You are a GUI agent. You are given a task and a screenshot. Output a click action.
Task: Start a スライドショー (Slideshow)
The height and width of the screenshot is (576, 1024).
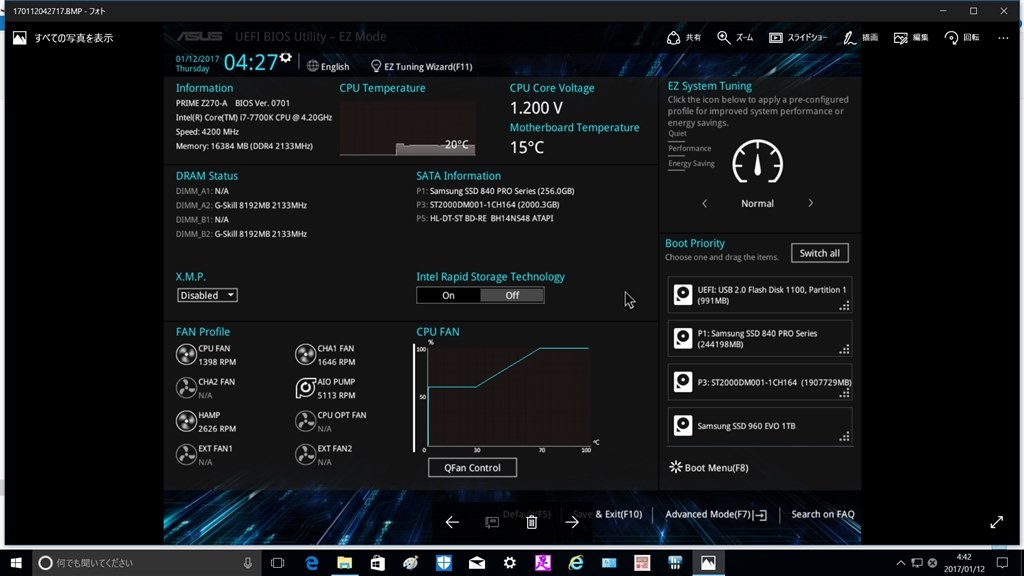click(776, 37)
